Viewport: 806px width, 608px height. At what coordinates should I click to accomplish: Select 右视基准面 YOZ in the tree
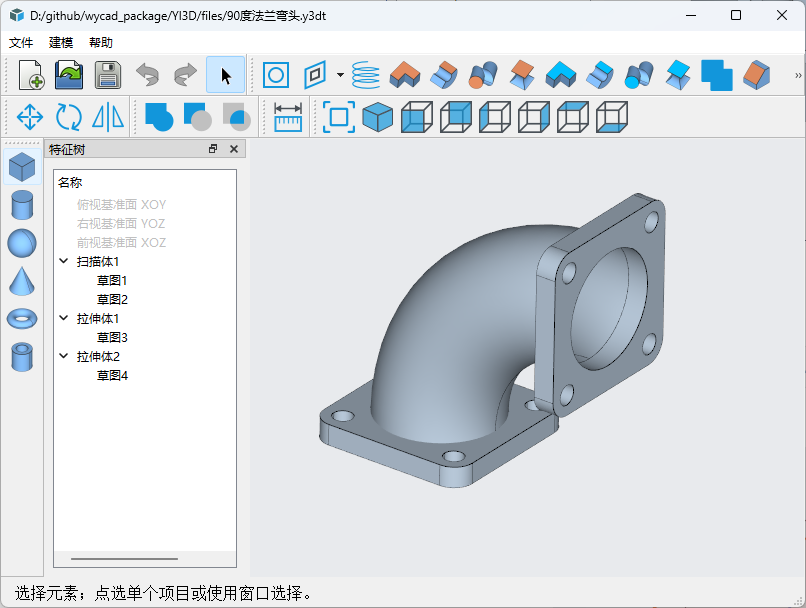tap(121, 224)
